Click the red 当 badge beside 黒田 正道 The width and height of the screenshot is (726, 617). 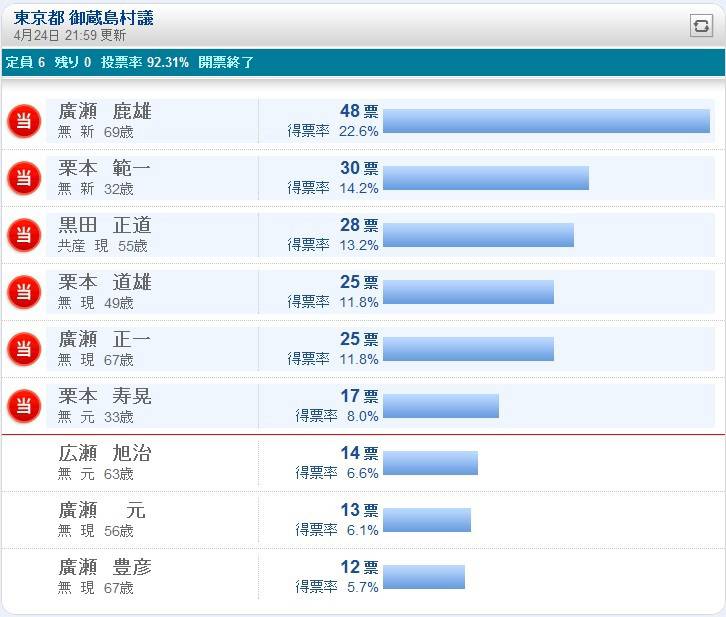(x=23, y=235)
